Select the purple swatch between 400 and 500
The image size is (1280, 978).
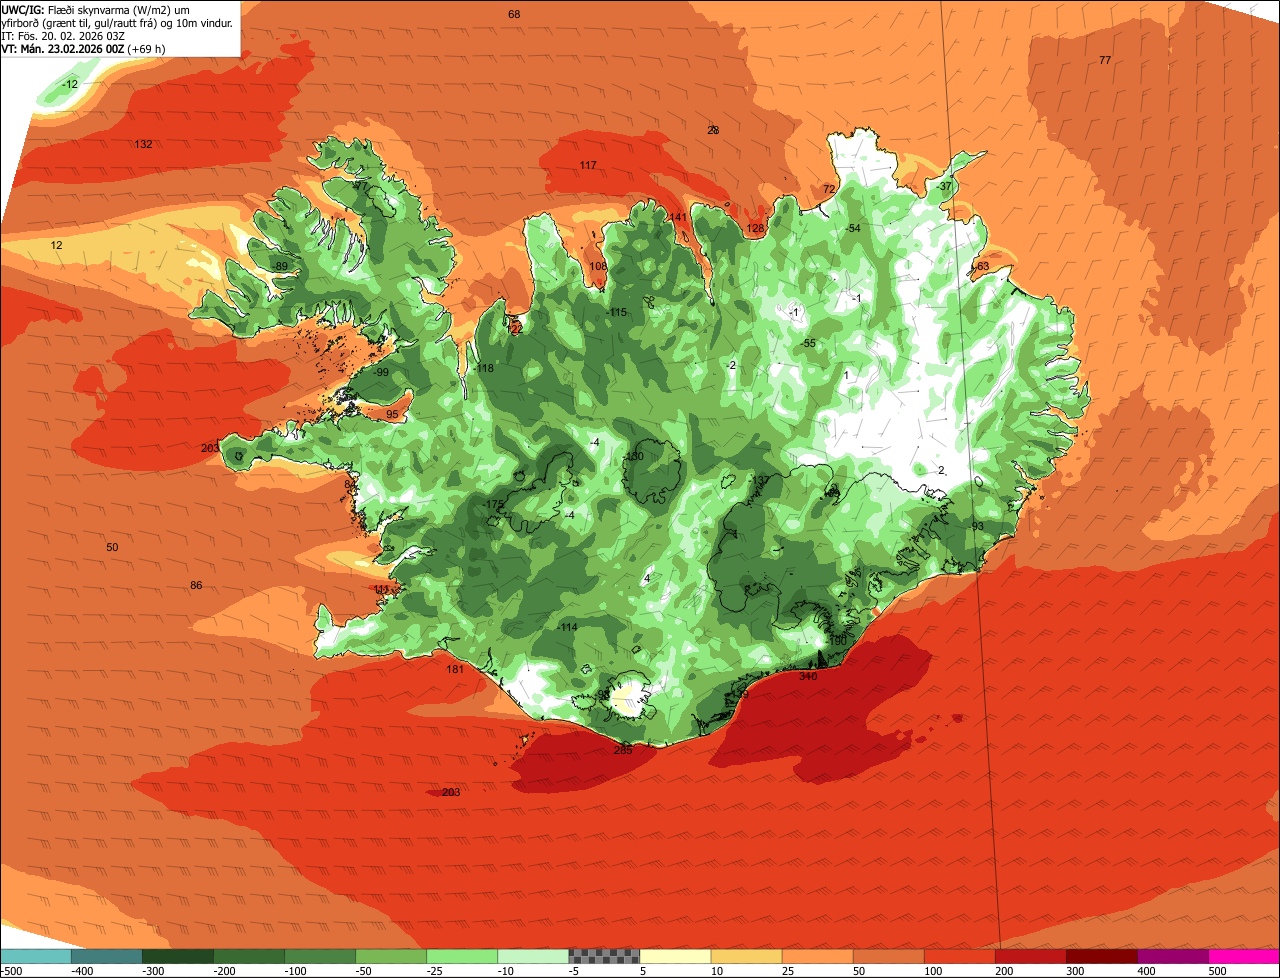(x=1172, y=956)
